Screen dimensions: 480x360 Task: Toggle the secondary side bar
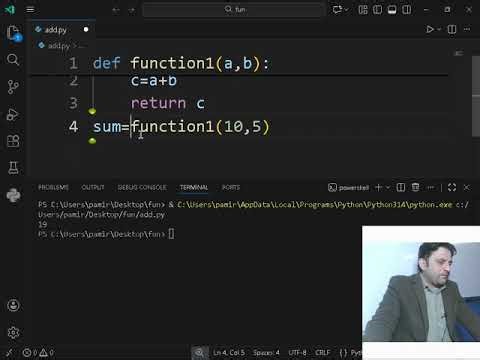(407, 10)
